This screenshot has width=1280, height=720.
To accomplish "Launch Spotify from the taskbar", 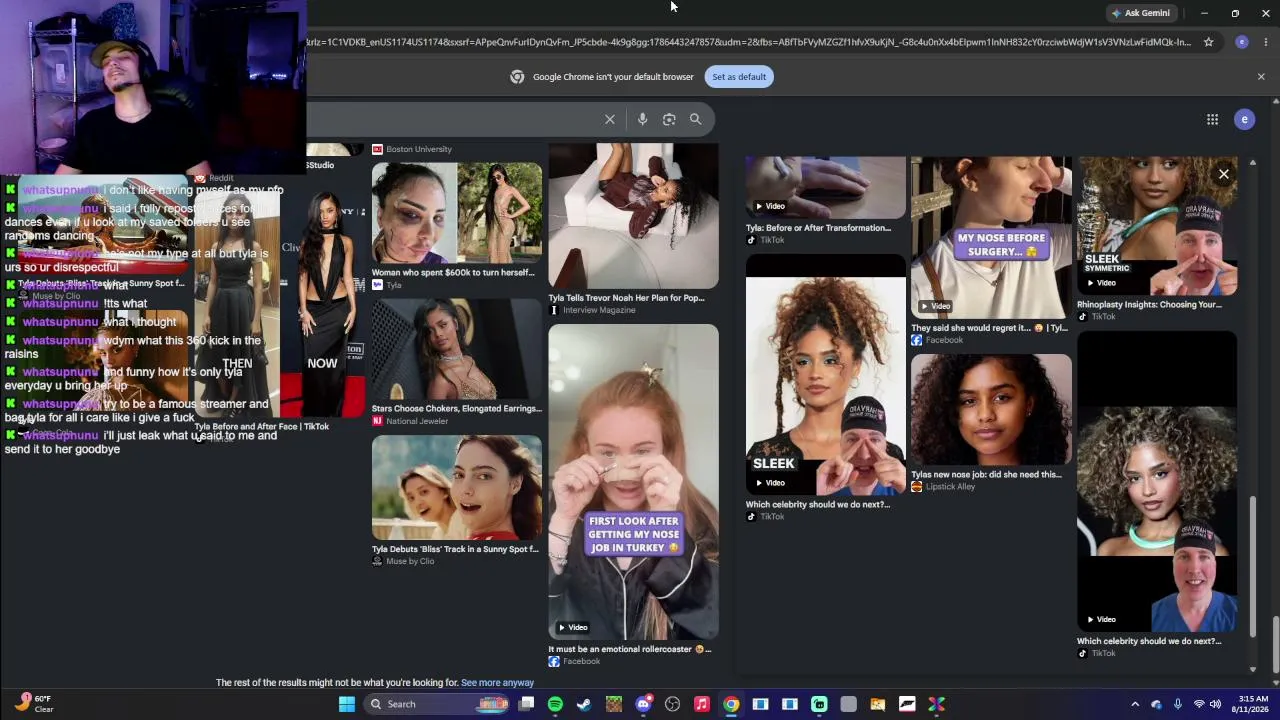I will click(555, 704).
